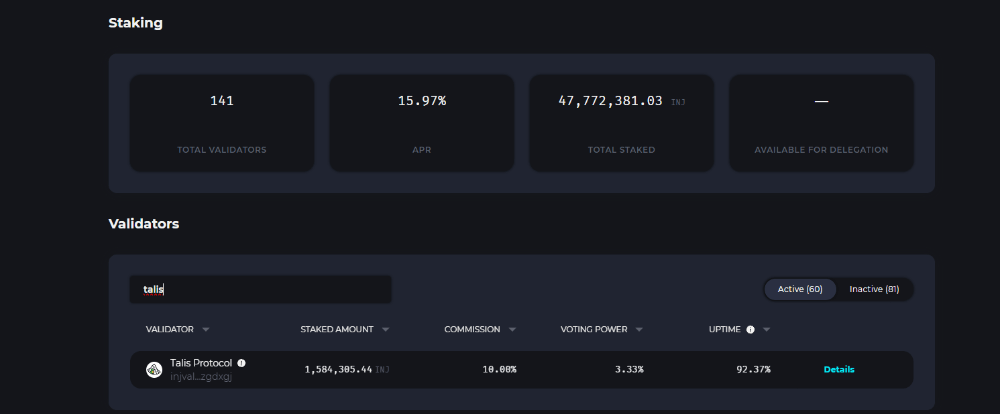Switch to the Active (60) validators tab
The image size is (1000, 414).
[x=800, y=289]
